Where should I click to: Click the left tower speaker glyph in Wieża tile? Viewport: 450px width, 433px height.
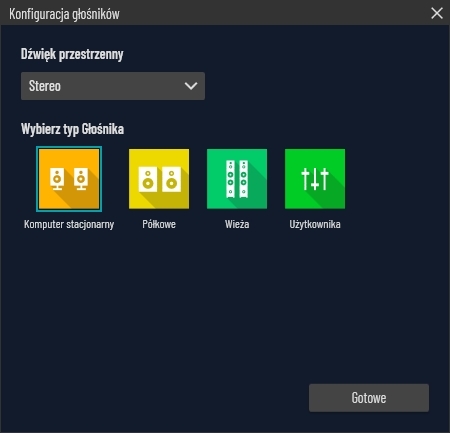coord(230,179)
